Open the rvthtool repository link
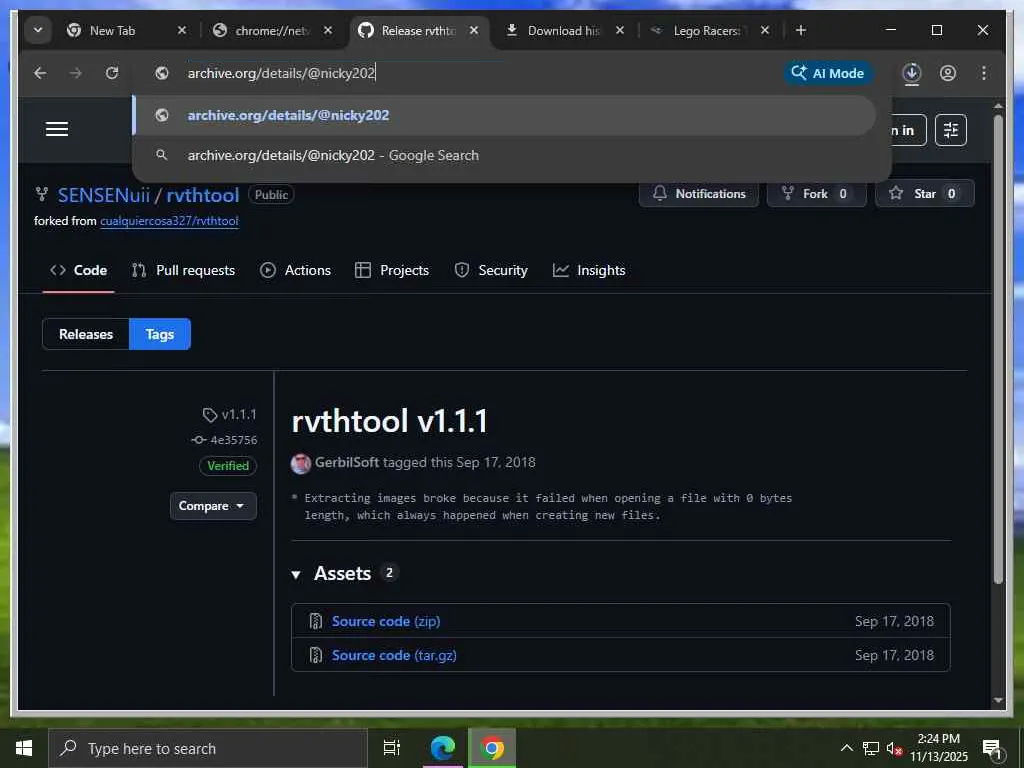 202,195
